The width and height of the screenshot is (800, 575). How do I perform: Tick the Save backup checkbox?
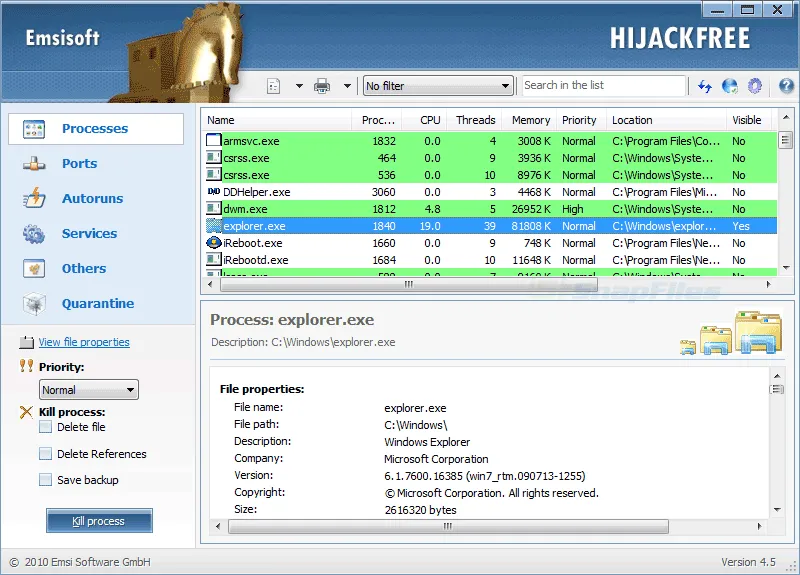pos(46,480)
